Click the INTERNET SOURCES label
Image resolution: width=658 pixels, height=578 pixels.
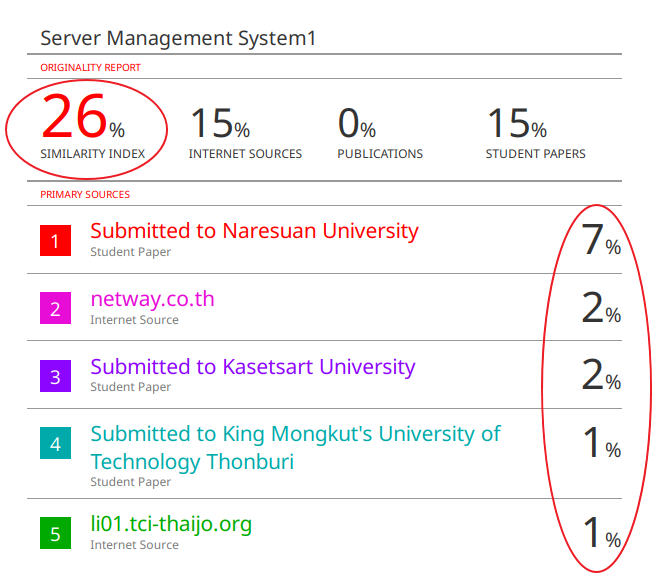point(245,154)
